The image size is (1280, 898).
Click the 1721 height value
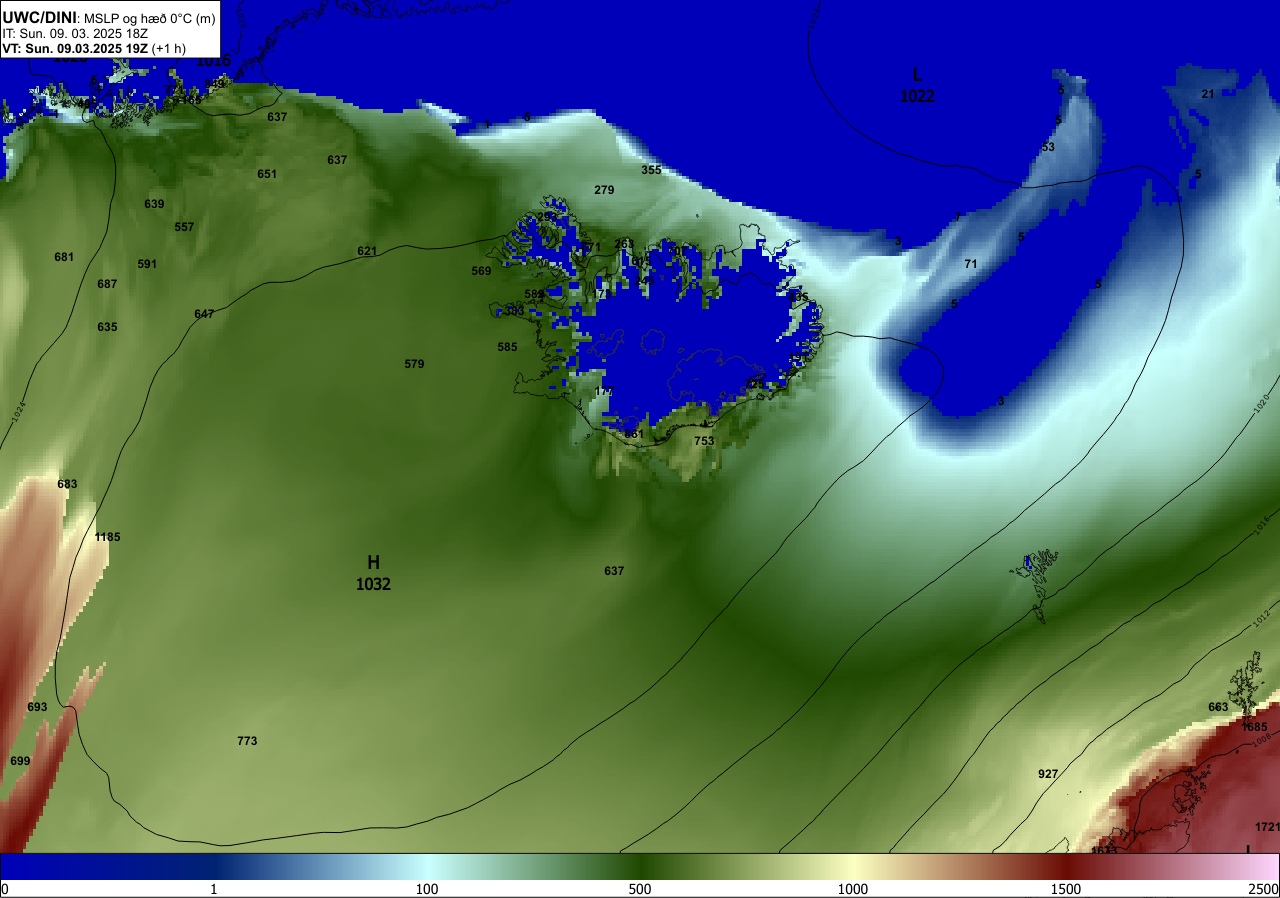coord(1267,827)
